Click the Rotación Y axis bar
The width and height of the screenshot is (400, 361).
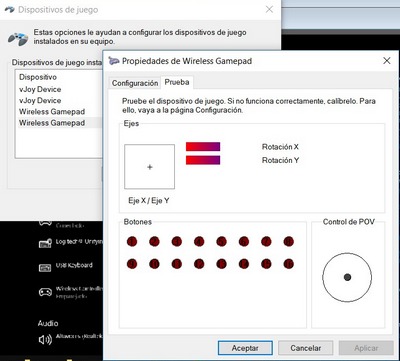(203, 160)
